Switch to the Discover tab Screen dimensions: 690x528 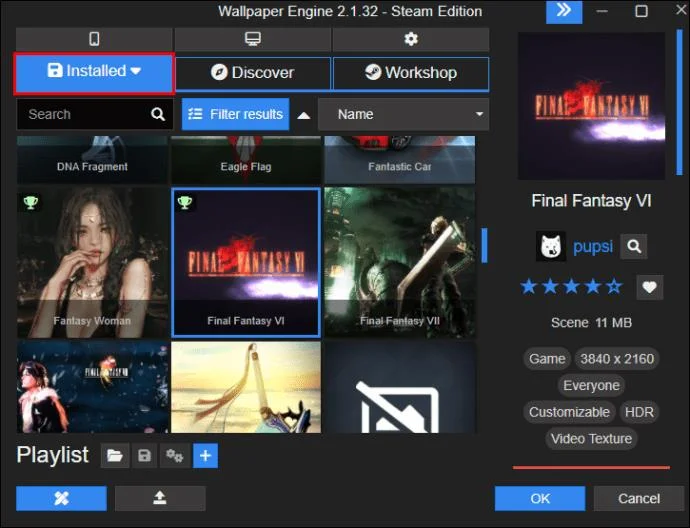(253, 73)
